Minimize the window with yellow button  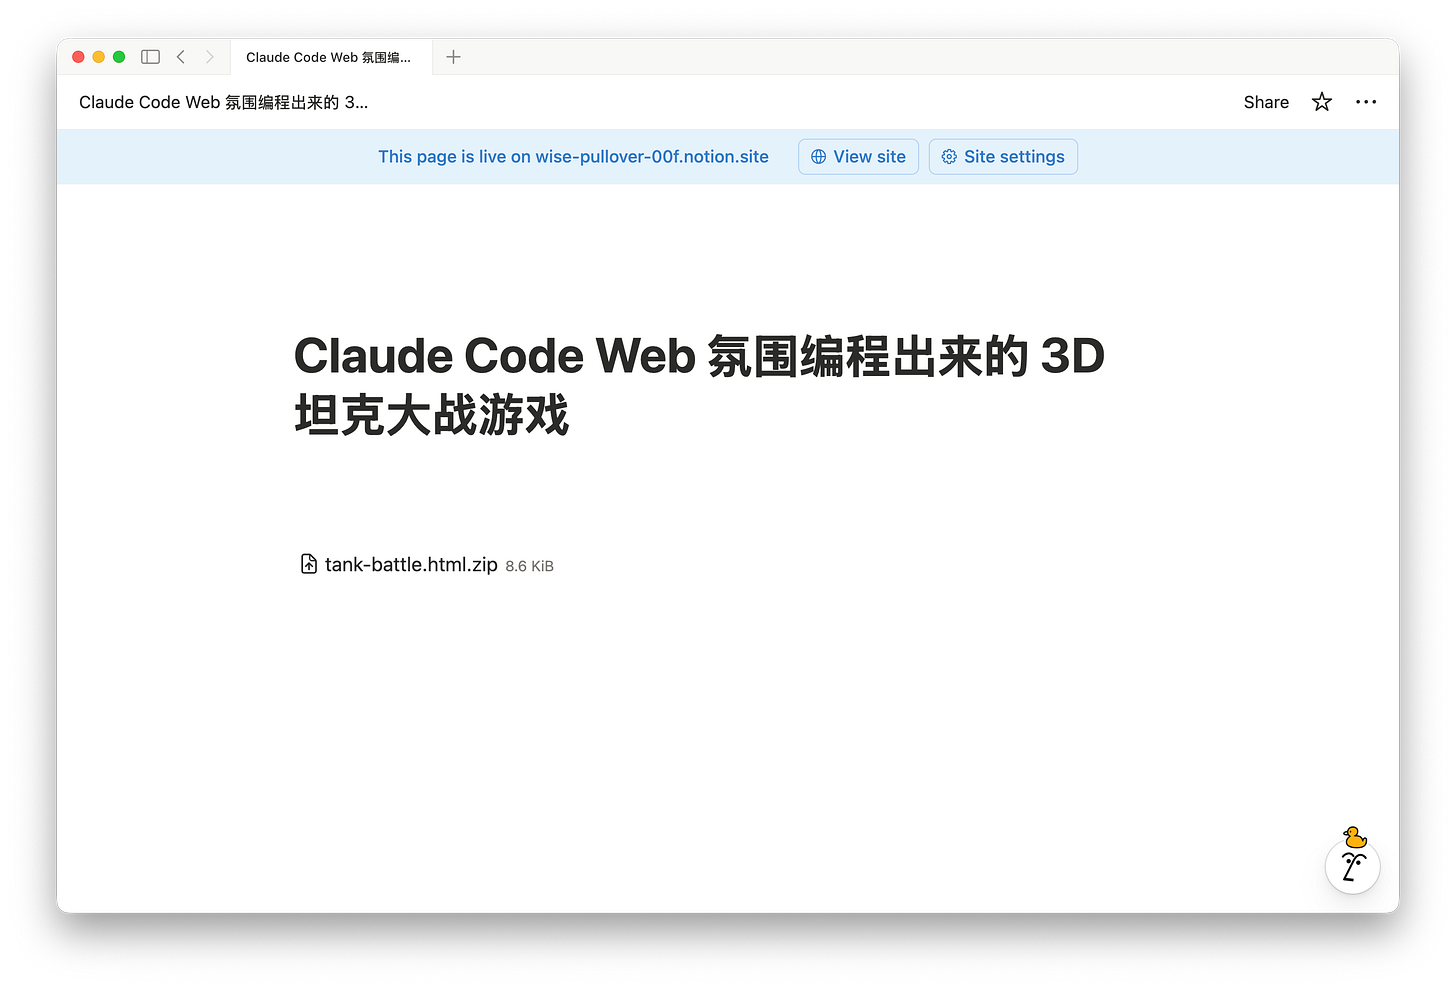98,57
